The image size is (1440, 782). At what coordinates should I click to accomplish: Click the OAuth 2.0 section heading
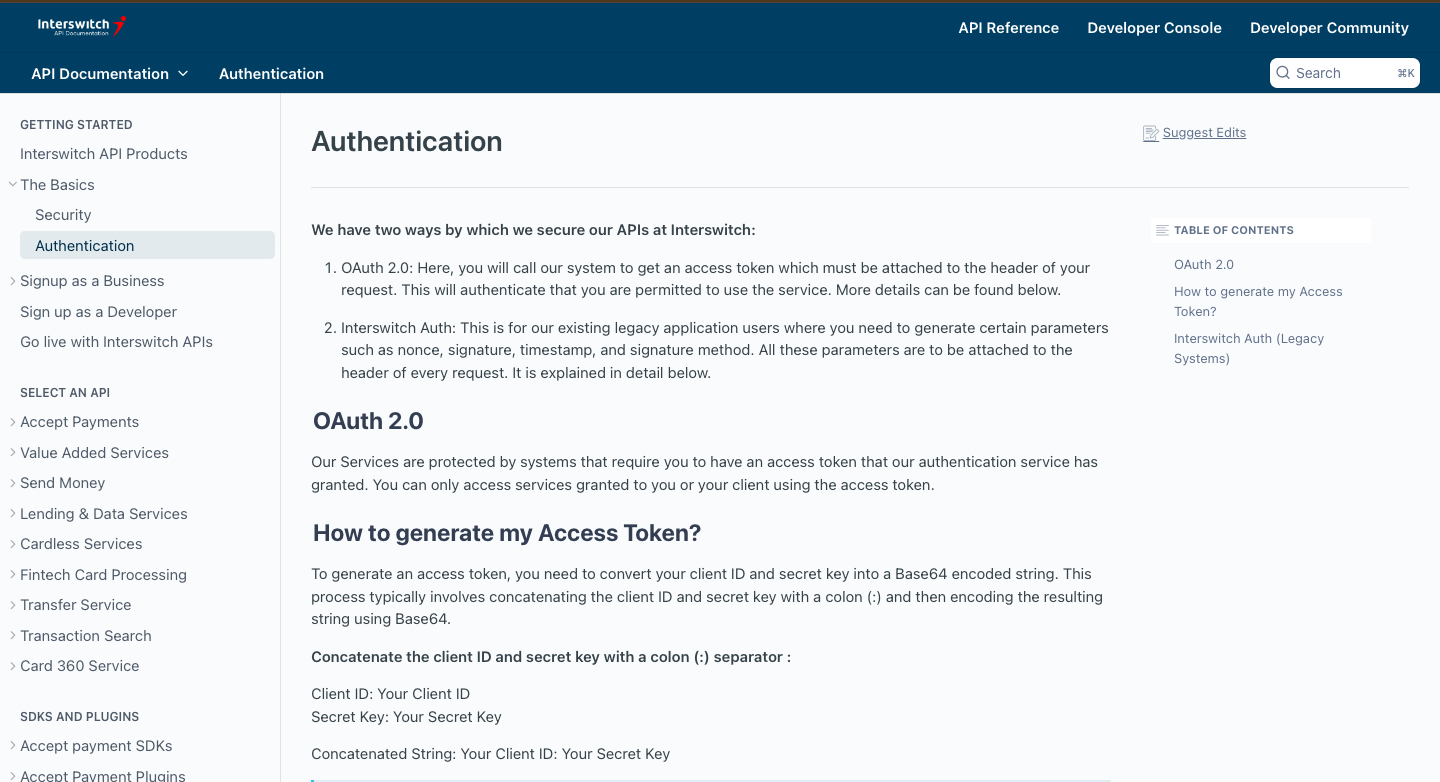pos(368,421)
